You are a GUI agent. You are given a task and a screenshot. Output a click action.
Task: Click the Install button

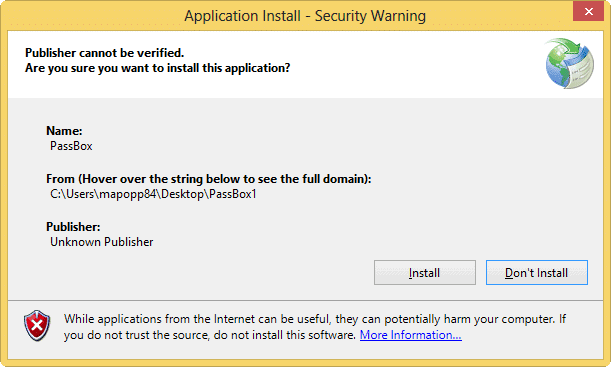(x=425, y=273)
